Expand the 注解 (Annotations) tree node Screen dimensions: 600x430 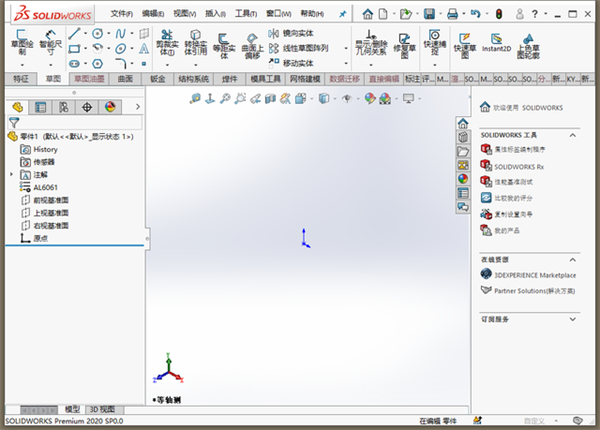(12, 173)
